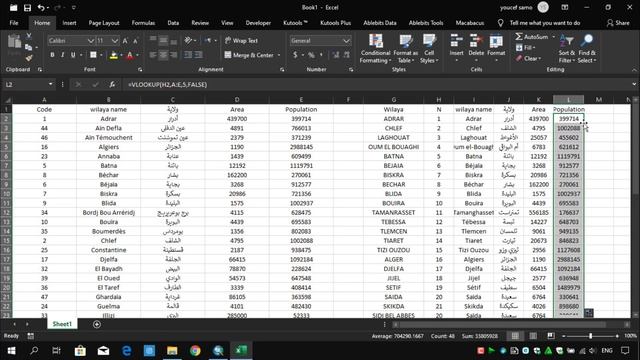Viewport: 640px width, 360px height.
Task: Open the Cell Styles gallery
Action: tap(429, 49)
